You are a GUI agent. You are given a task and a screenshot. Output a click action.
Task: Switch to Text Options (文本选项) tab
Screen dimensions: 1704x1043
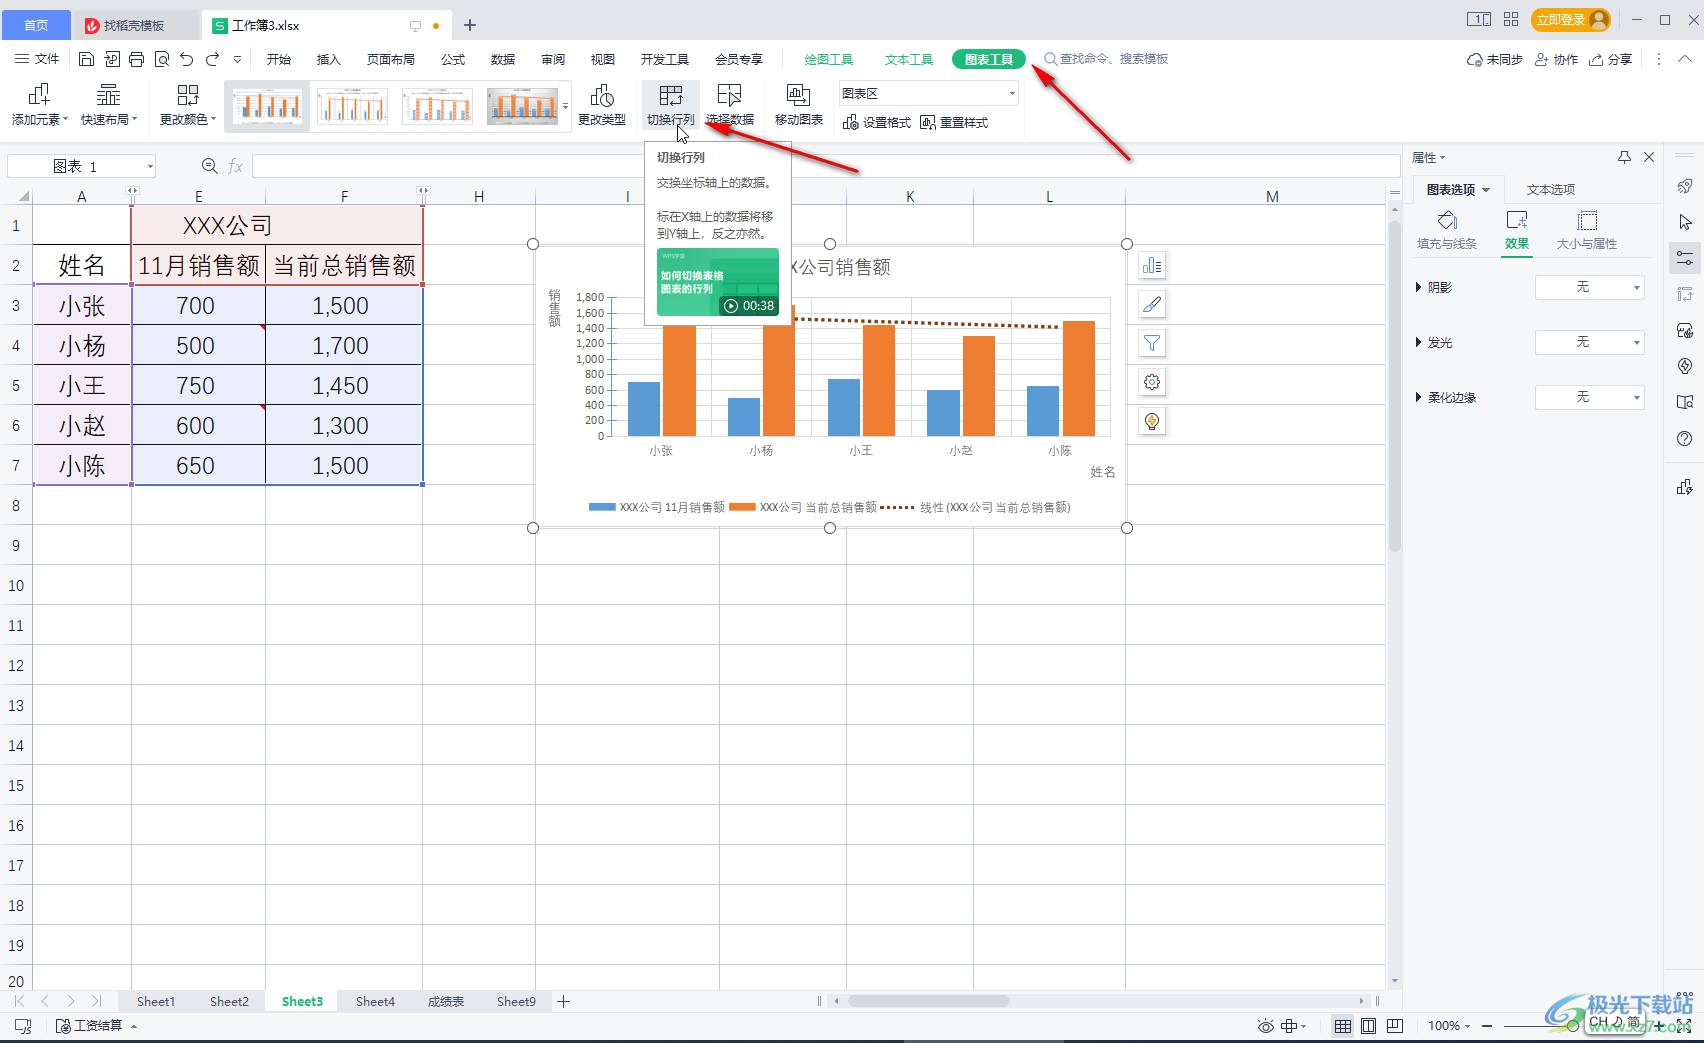[x=1551, y=189]
